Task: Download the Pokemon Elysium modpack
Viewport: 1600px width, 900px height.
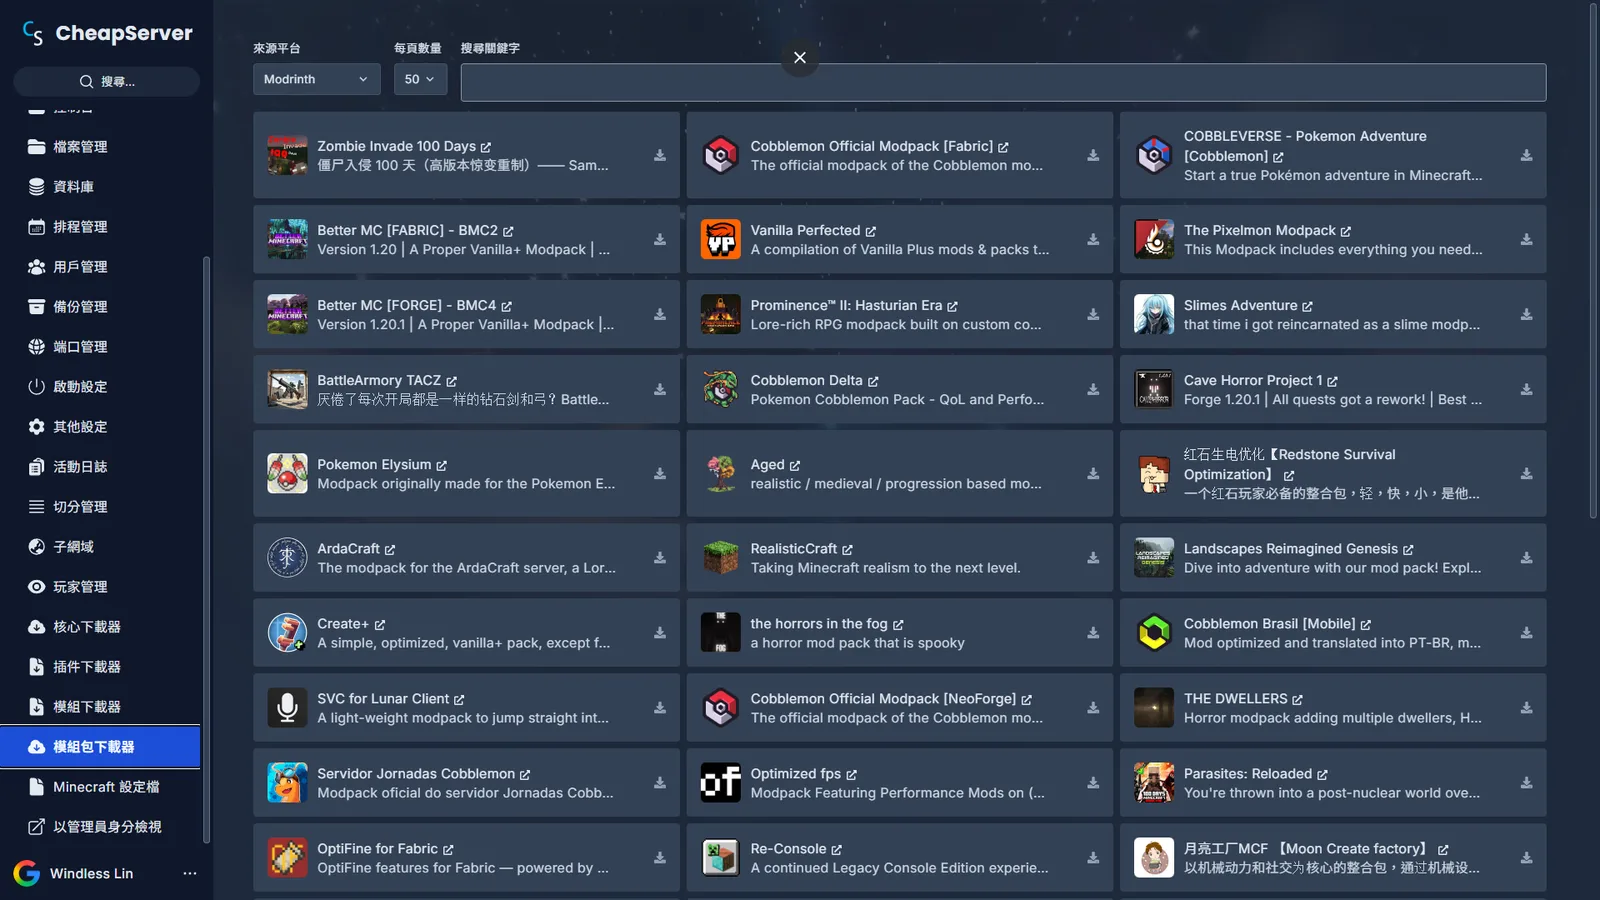Action: coord(660,474)
